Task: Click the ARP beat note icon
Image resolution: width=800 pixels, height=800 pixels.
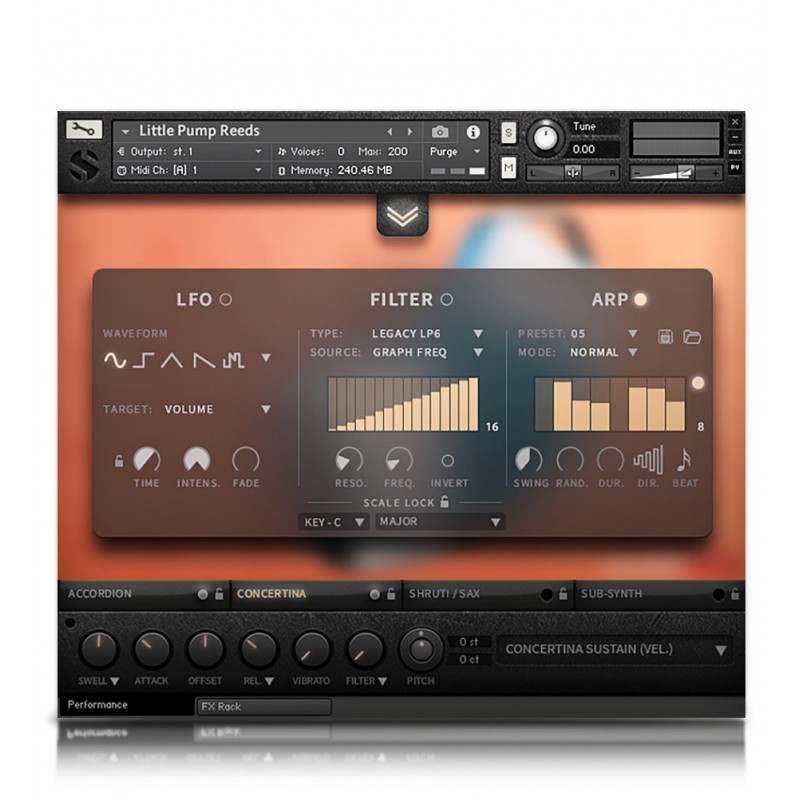Action: coord(685,460)
